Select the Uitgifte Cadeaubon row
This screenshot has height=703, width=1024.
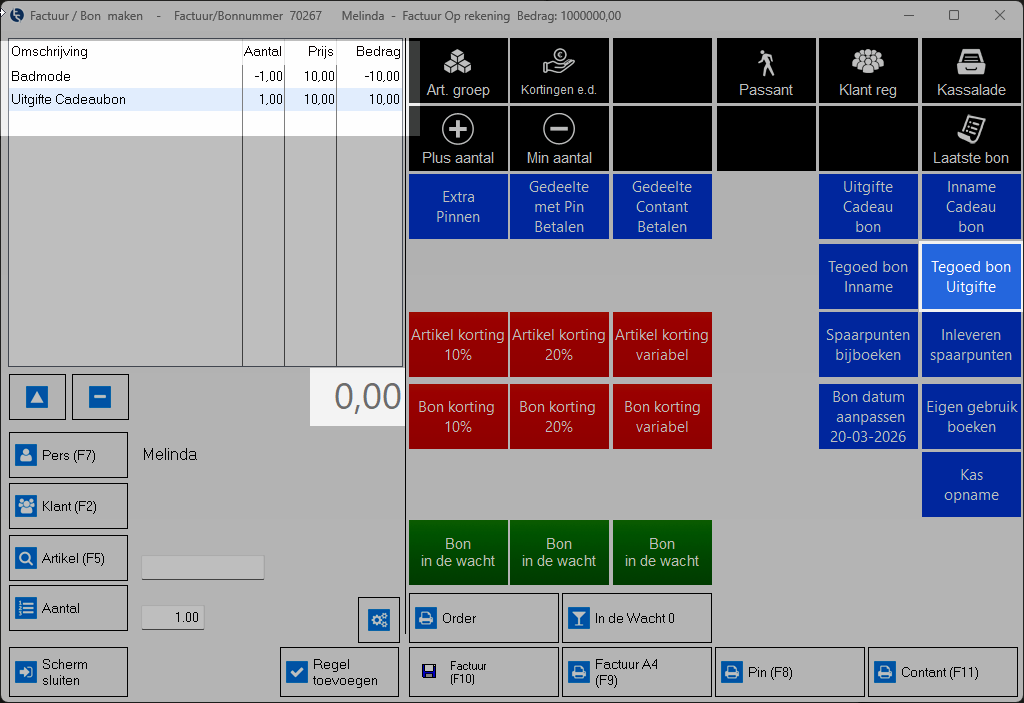click(x=125, y=99)
